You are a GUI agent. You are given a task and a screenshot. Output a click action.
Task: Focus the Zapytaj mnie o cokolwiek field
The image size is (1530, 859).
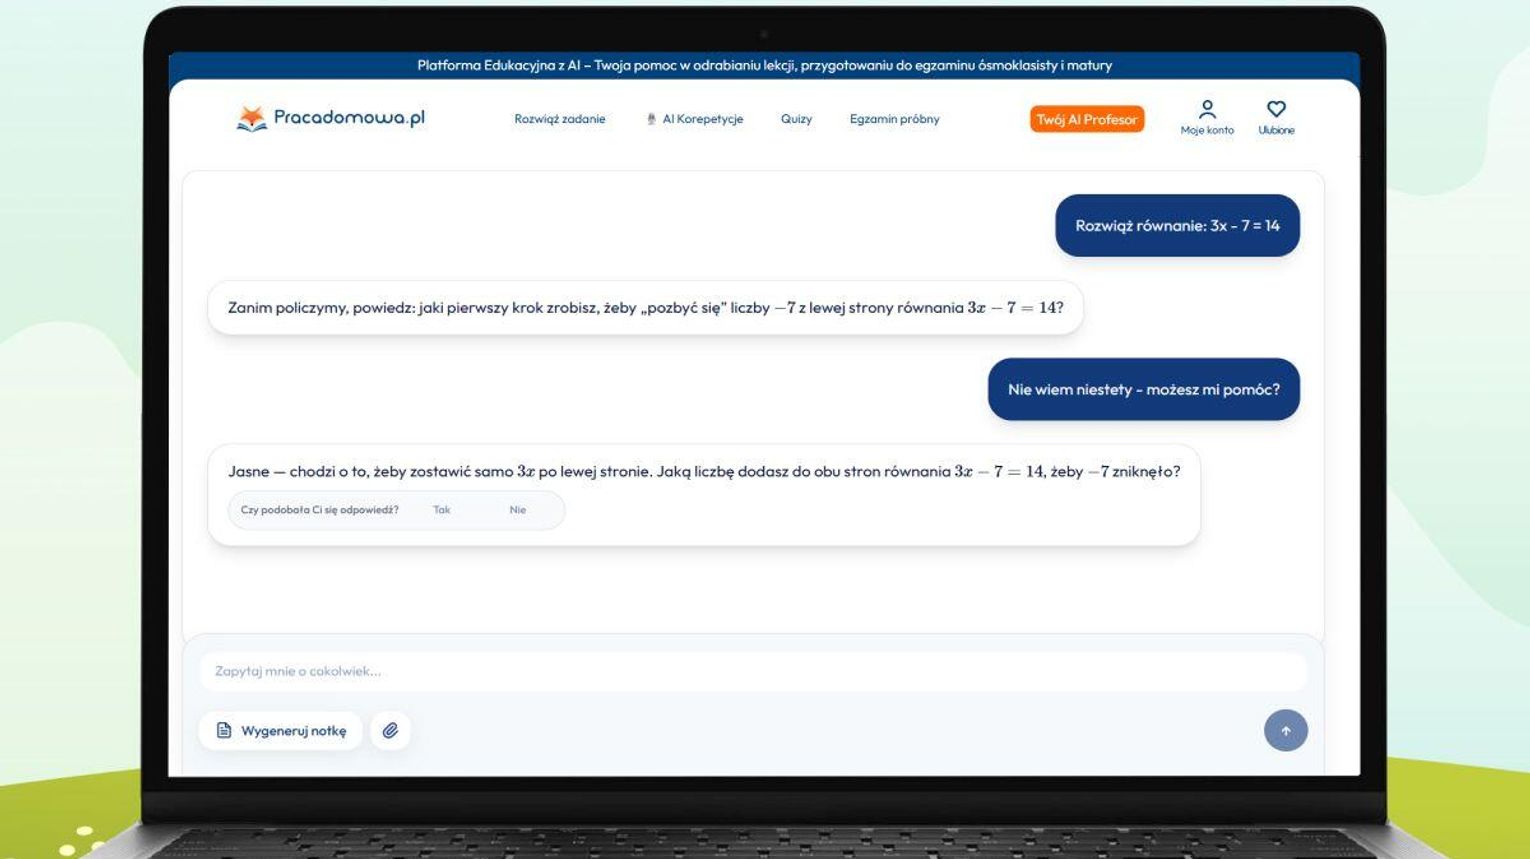click(x=752, y=671)
